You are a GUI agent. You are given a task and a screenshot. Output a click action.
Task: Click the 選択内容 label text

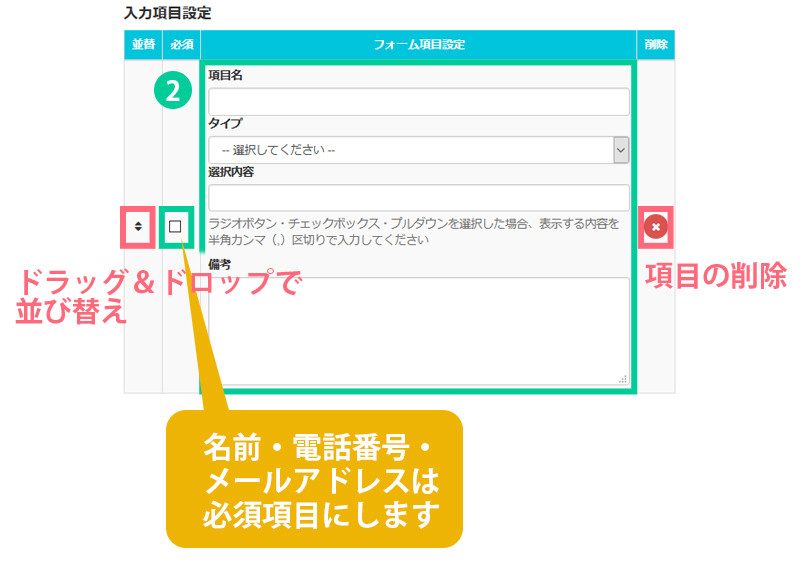[231, 172]
